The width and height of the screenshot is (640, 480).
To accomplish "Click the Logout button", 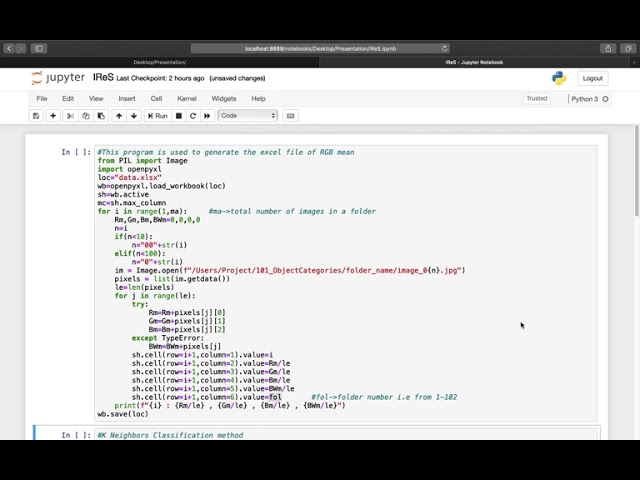I will (x=593, y=78).
